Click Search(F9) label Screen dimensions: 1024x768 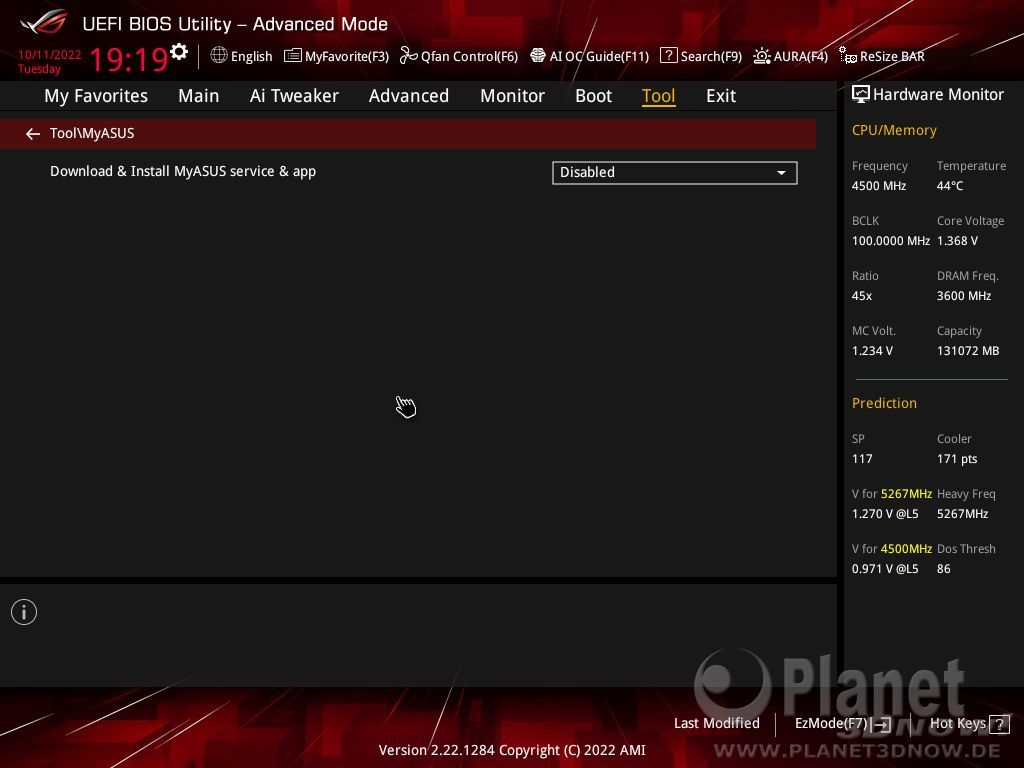[711, 56]
